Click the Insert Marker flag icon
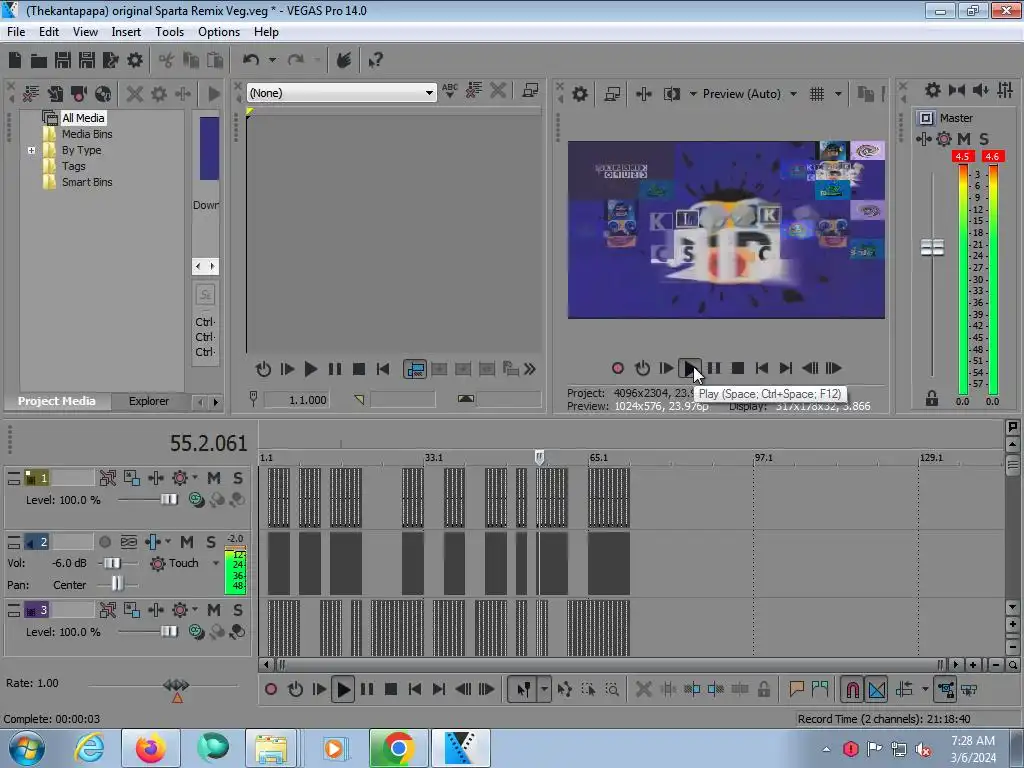Image resolution: width=1024 pixels, height=768 pixels. pos(796,689)
